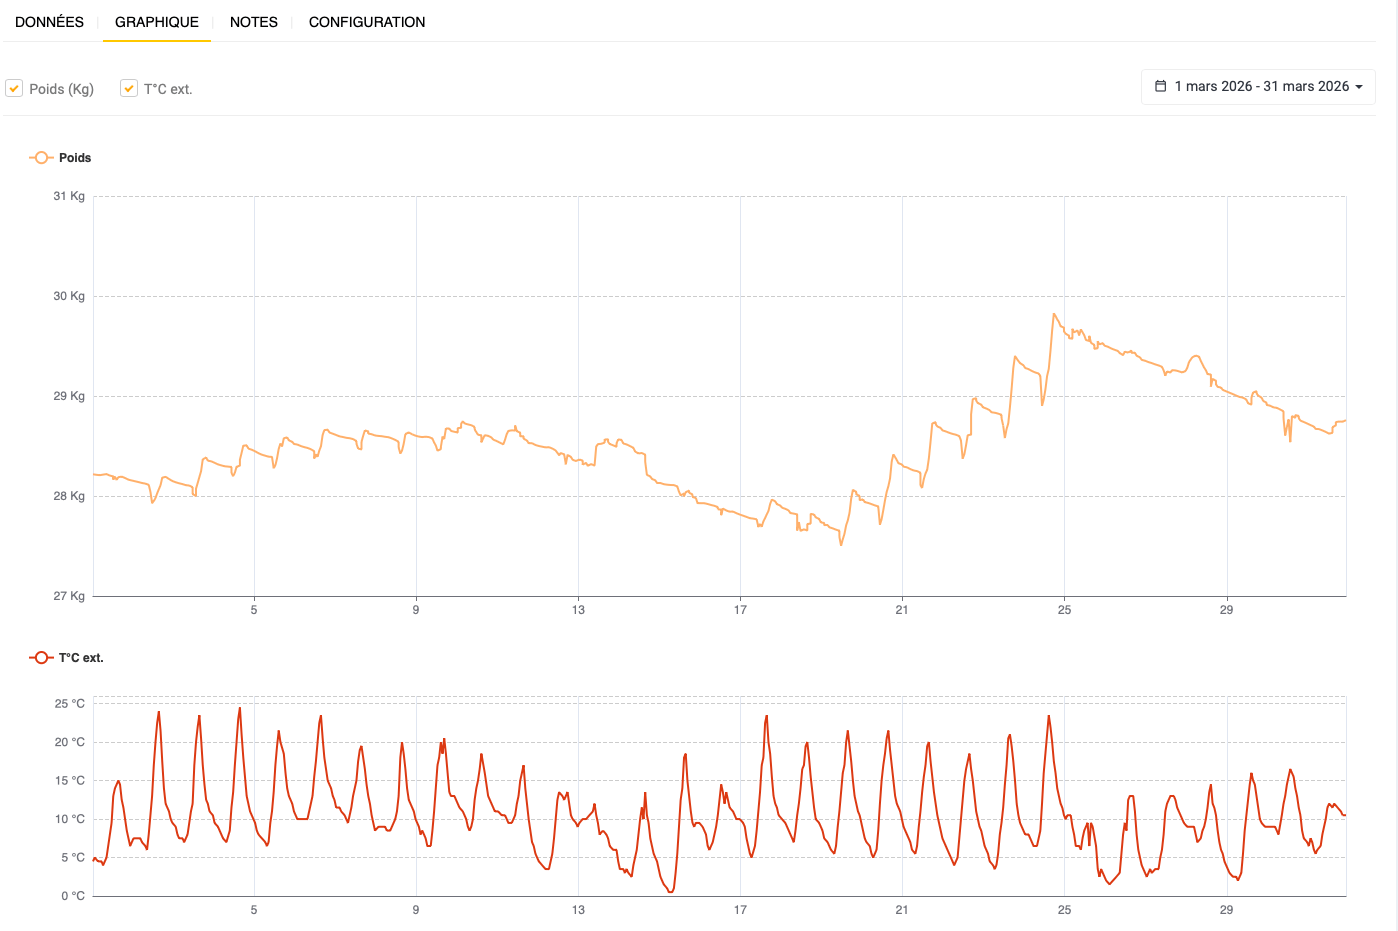
Task: Uncheck the Poids (Kg) checkbox
Action: click(x=14, y=88)
